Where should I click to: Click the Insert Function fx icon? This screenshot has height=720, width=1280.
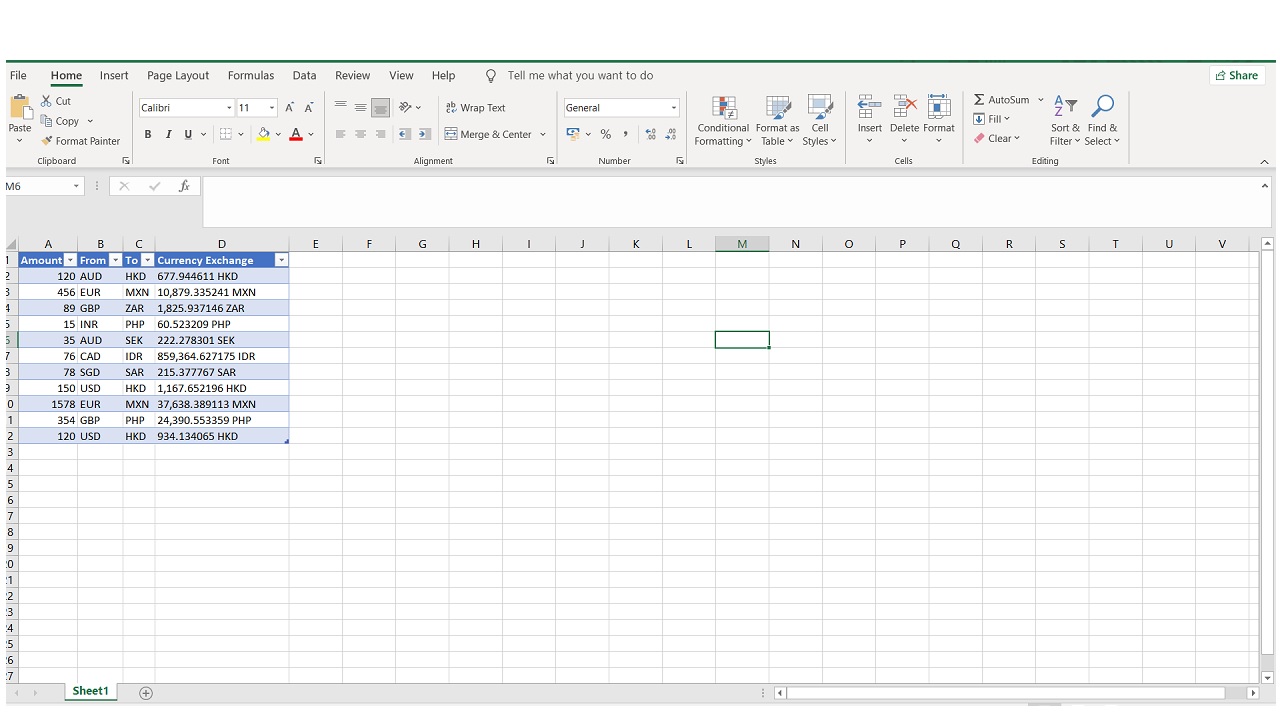pos(184,186)
